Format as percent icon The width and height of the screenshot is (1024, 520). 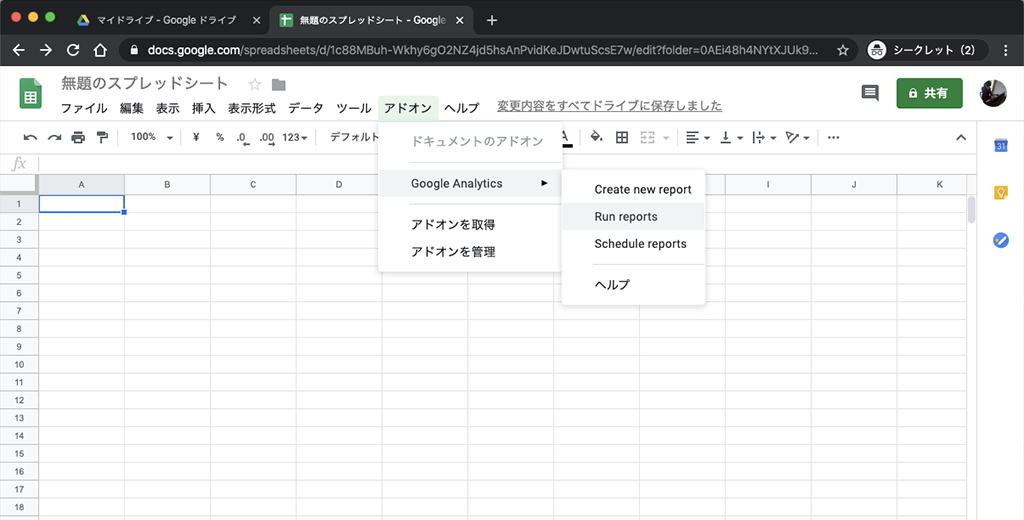[x=220, y=137]
